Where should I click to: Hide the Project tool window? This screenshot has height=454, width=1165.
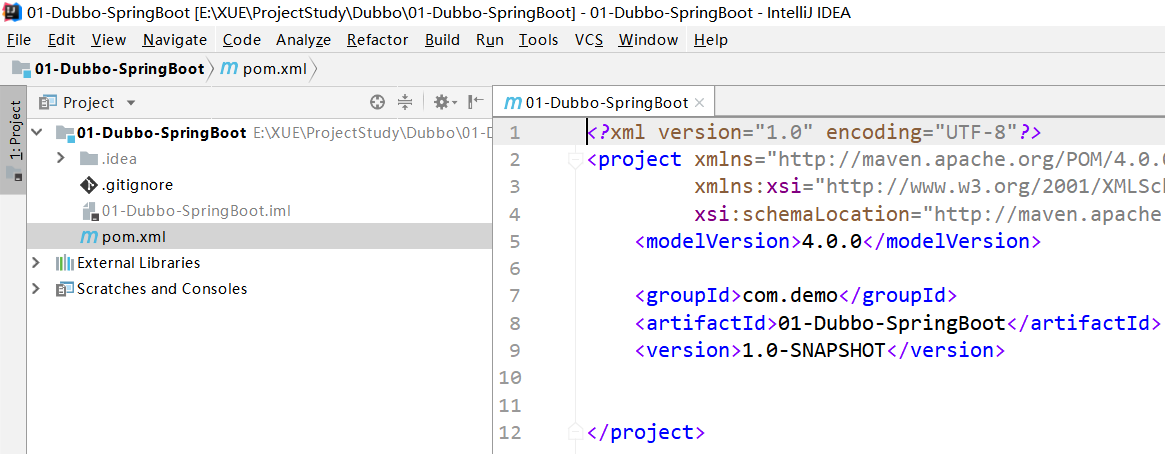click(x=476, y=103)
